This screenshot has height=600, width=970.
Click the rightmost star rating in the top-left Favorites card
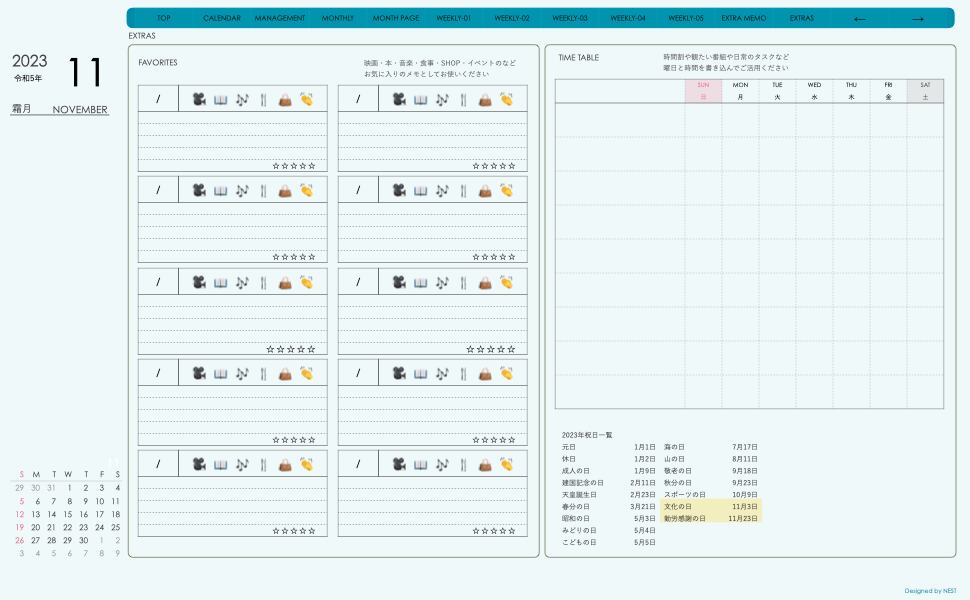(312, 166)
